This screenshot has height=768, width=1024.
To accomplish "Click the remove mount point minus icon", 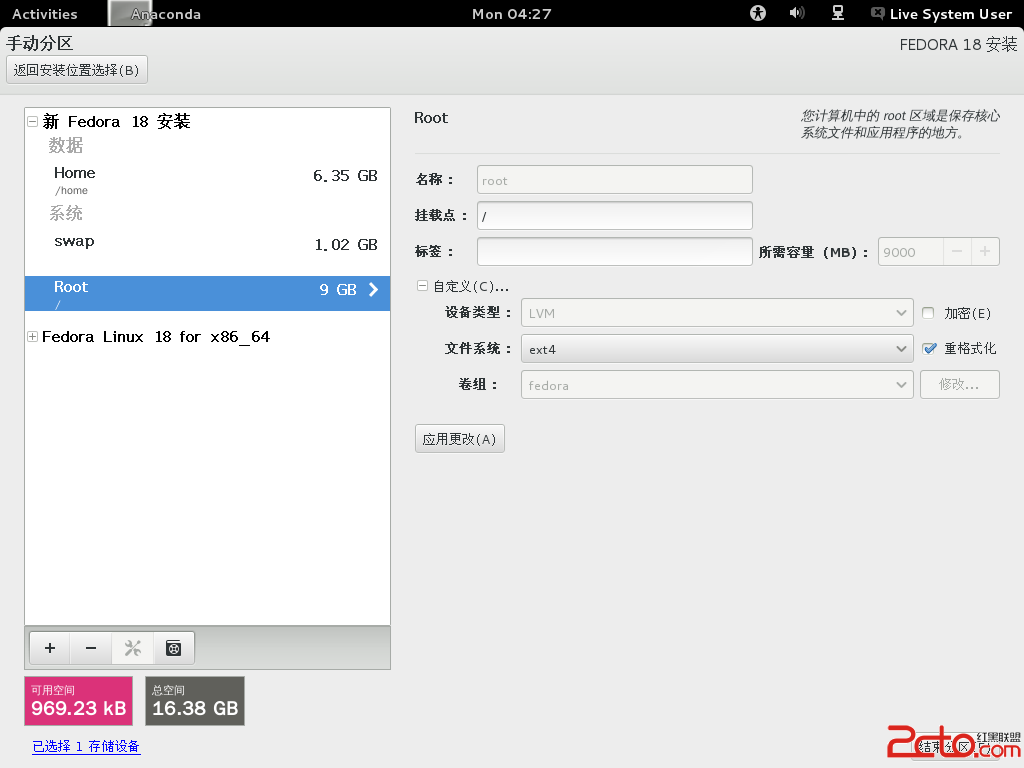I will pyautogui.click(x=91, y=648).
